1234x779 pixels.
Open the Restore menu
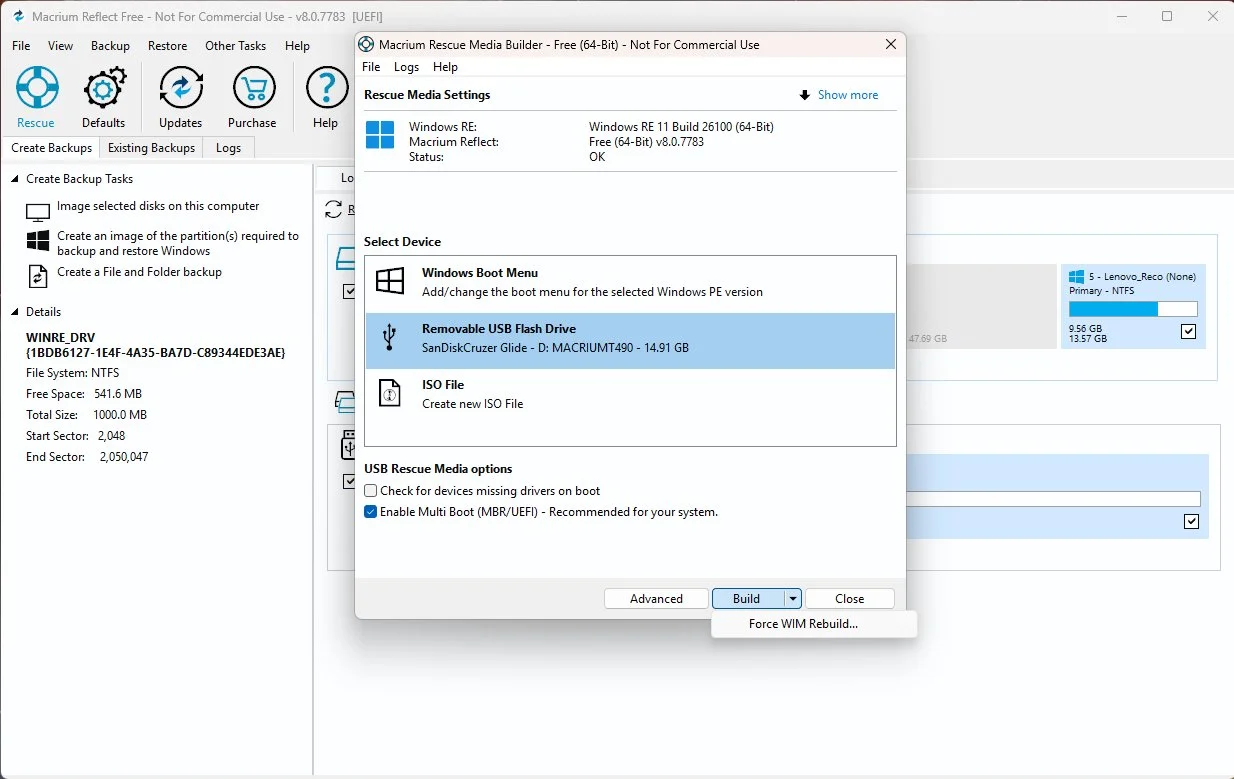[x=167, y=46]
